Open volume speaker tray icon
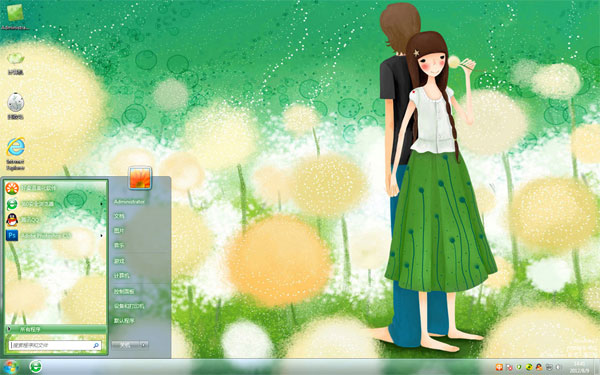The height and width of the screenshot is (375, 600). point(558,368)
